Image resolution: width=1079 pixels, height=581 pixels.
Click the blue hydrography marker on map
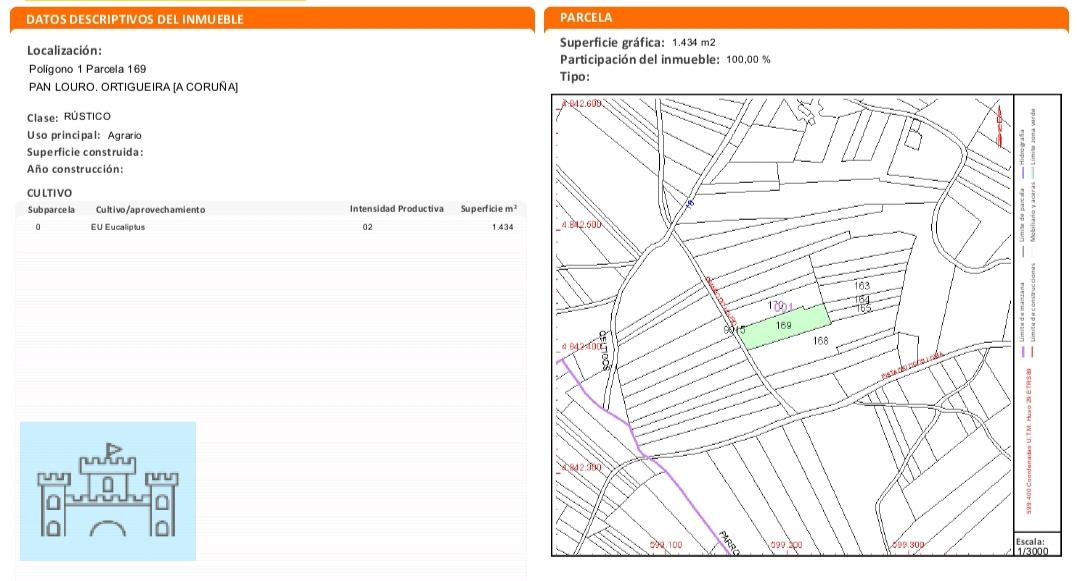[689, 202]
